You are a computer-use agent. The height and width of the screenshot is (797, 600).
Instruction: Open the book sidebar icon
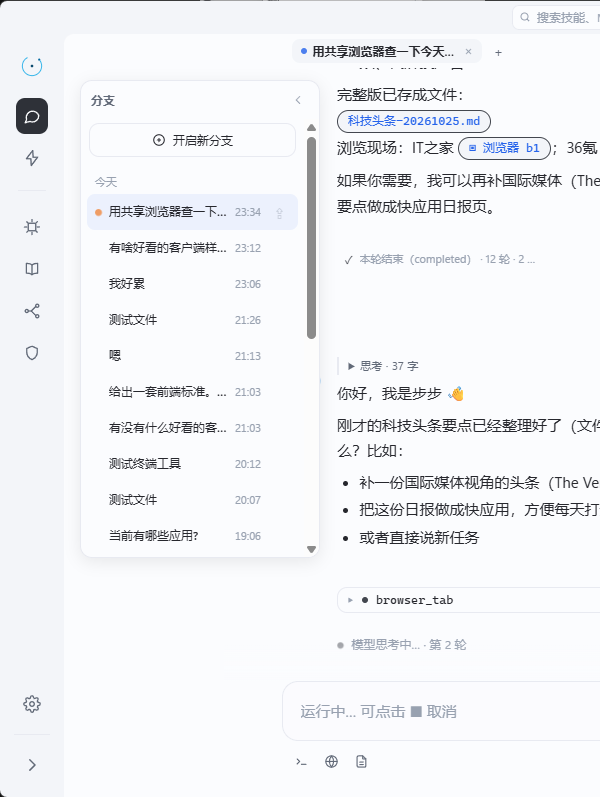pyautogui.click(x=32, y=269)
